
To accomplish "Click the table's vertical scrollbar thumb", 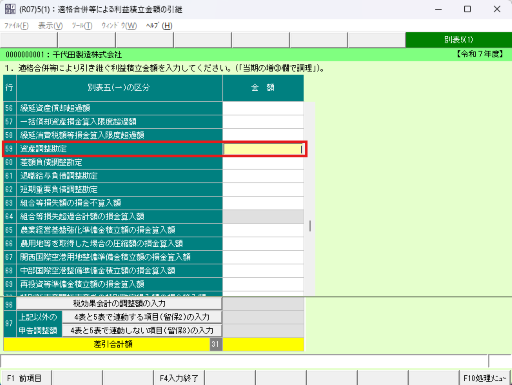I will (x=310, y=226).
